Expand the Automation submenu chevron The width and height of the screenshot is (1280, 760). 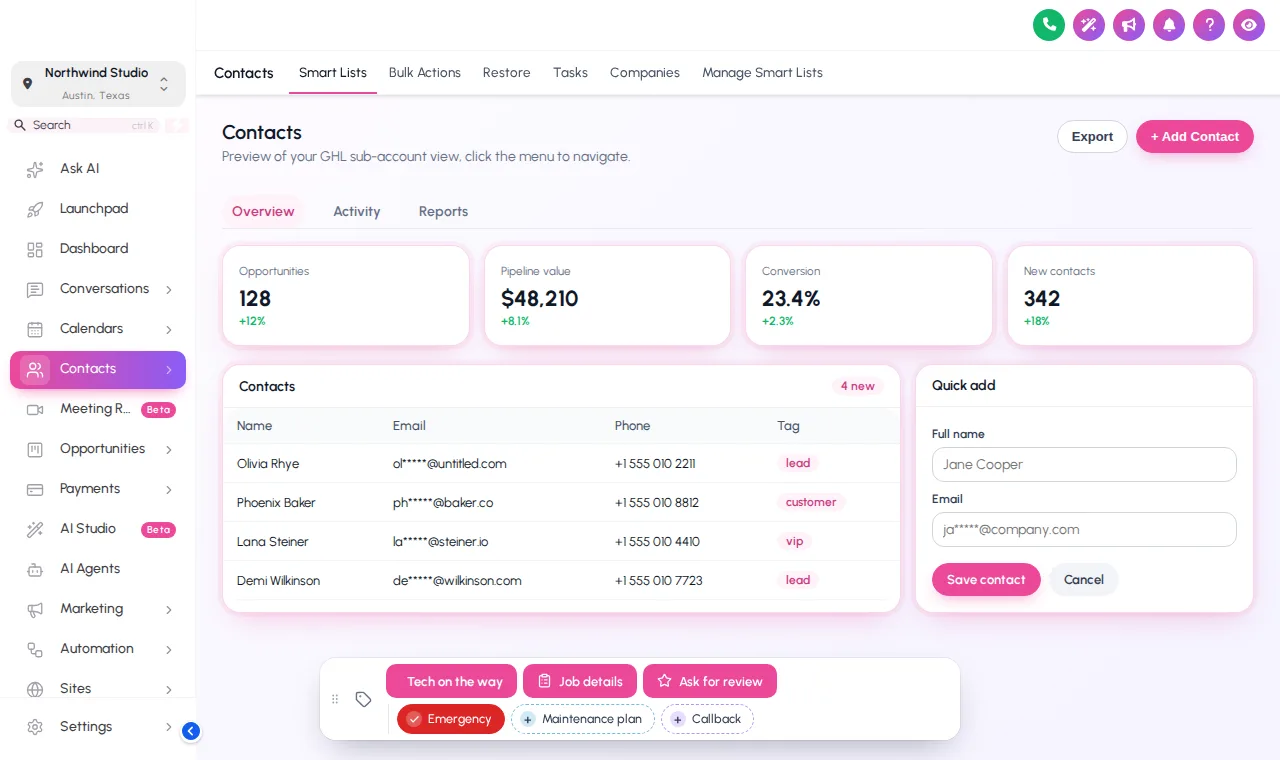[169, 649]
